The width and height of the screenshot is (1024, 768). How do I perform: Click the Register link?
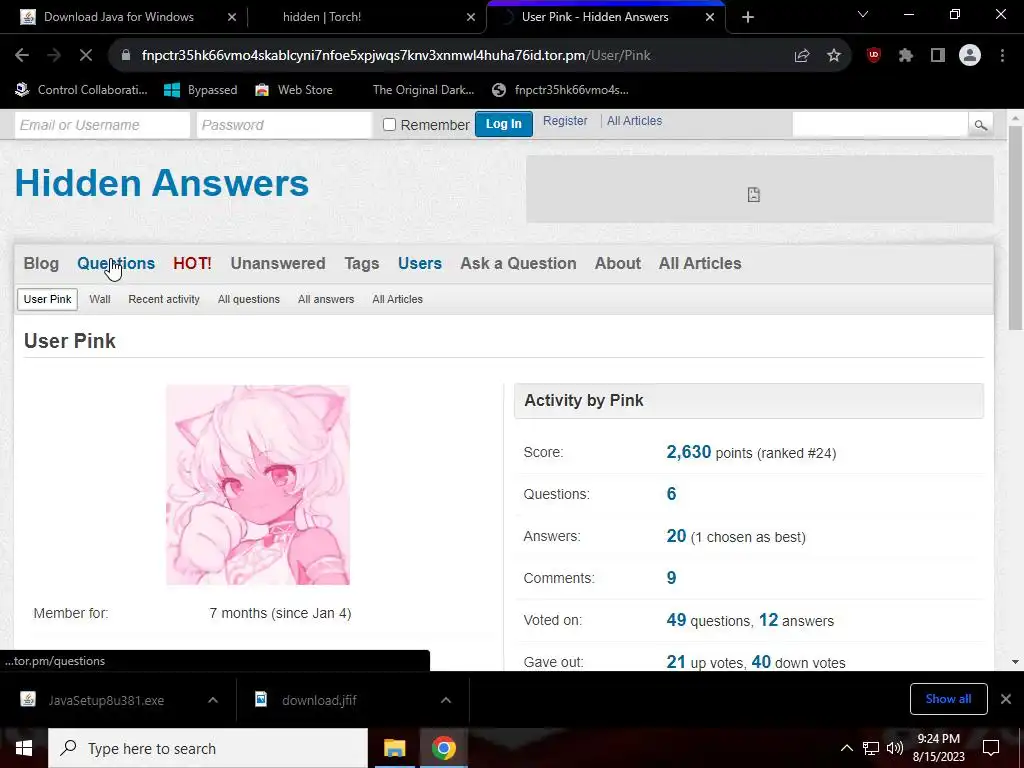pos(565,121)
